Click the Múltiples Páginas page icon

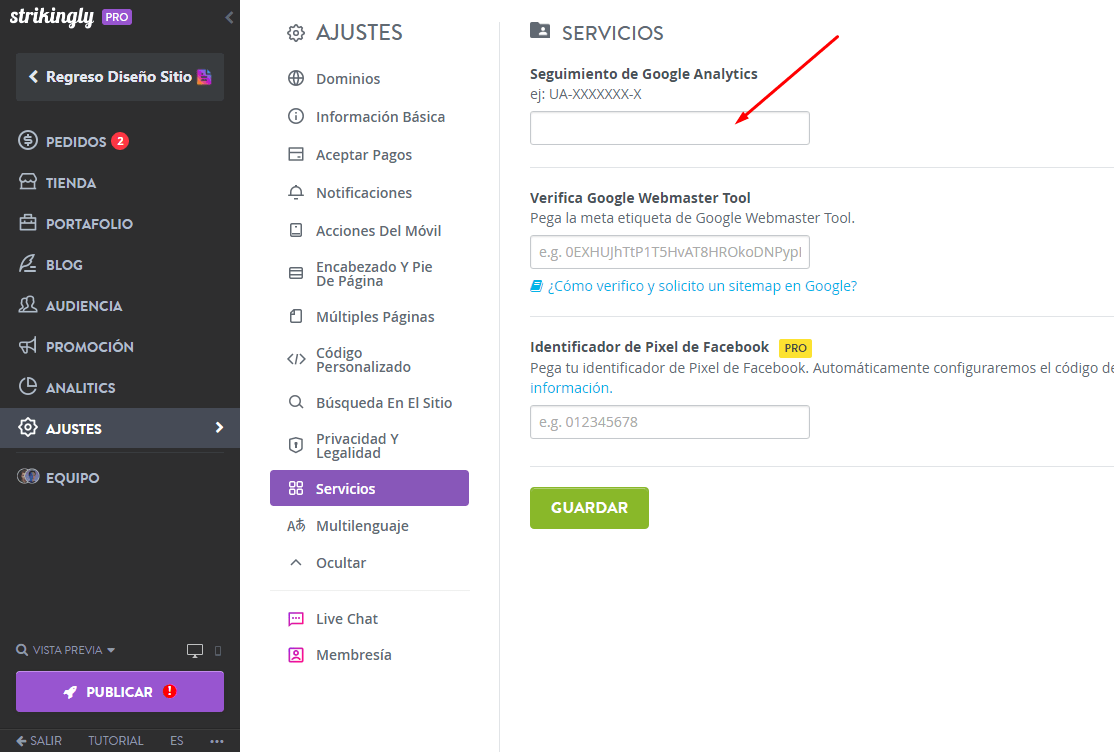296,316
